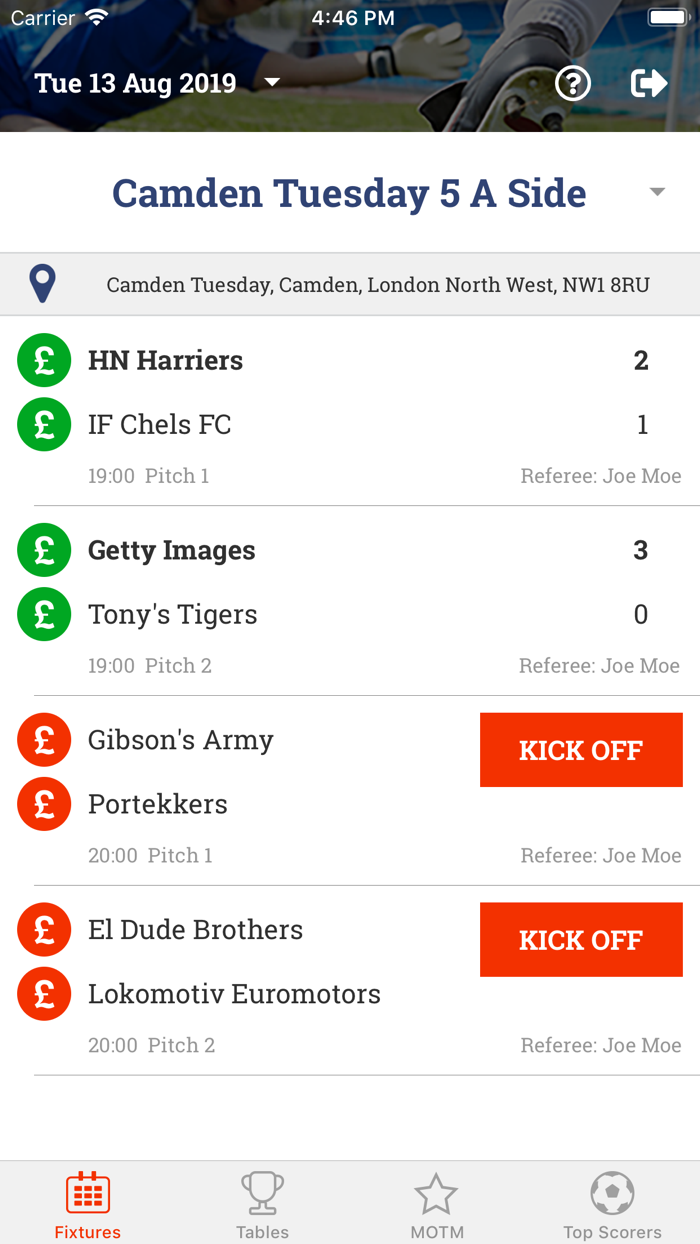Tap the Tables trophy icon
The width and height of the screenshot is (700, 1244).
point(262,1193)
